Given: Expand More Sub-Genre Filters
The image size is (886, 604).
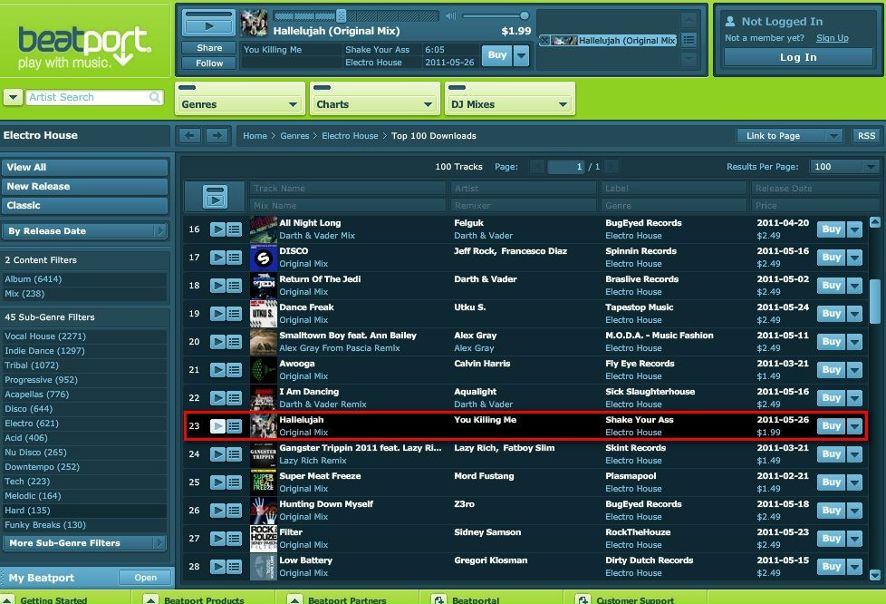Looking at the screenshot, I should [85, 544].
